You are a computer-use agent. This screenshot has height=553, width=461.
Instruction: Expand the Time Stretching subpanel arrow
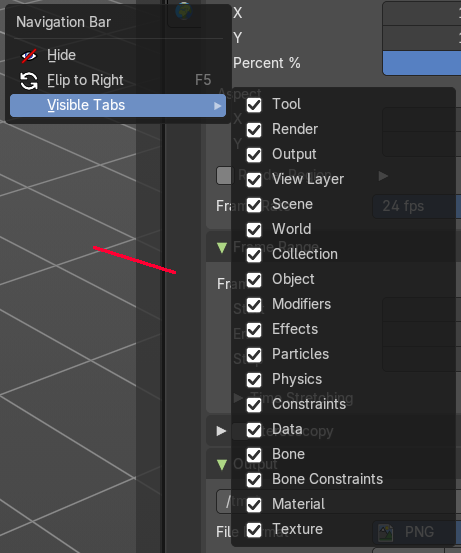pyautogui.click(x=238, y=398)
